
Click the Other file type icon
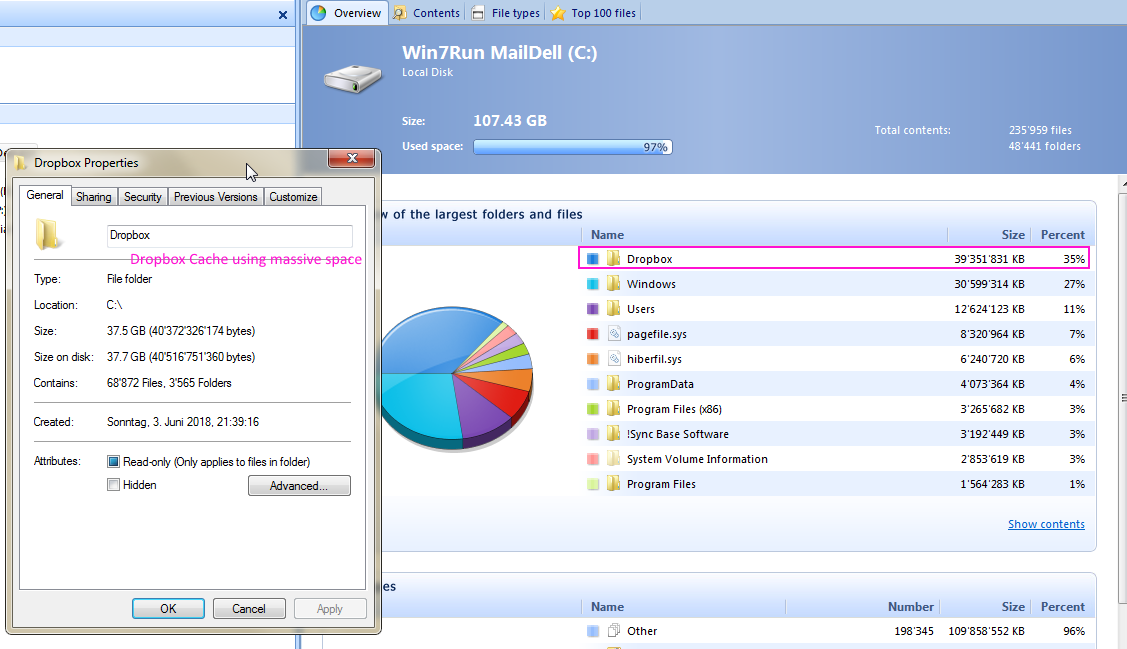tap(613, 631)
